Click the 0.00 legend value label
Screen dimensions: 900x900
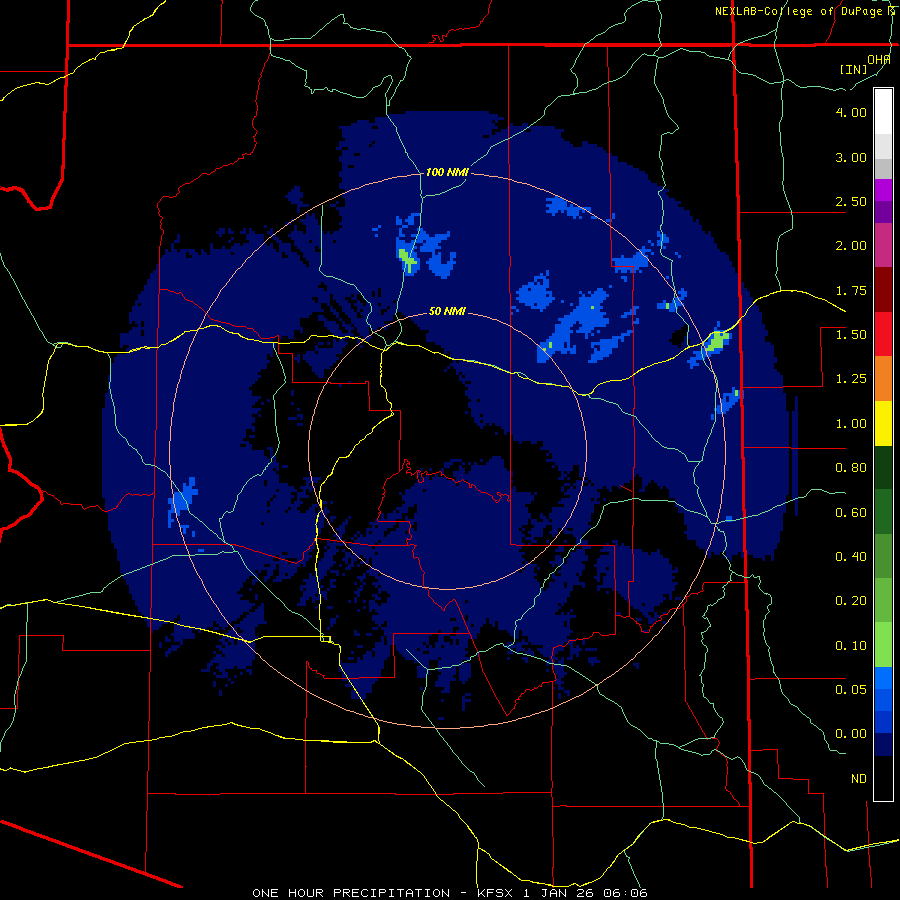[851, 734]
